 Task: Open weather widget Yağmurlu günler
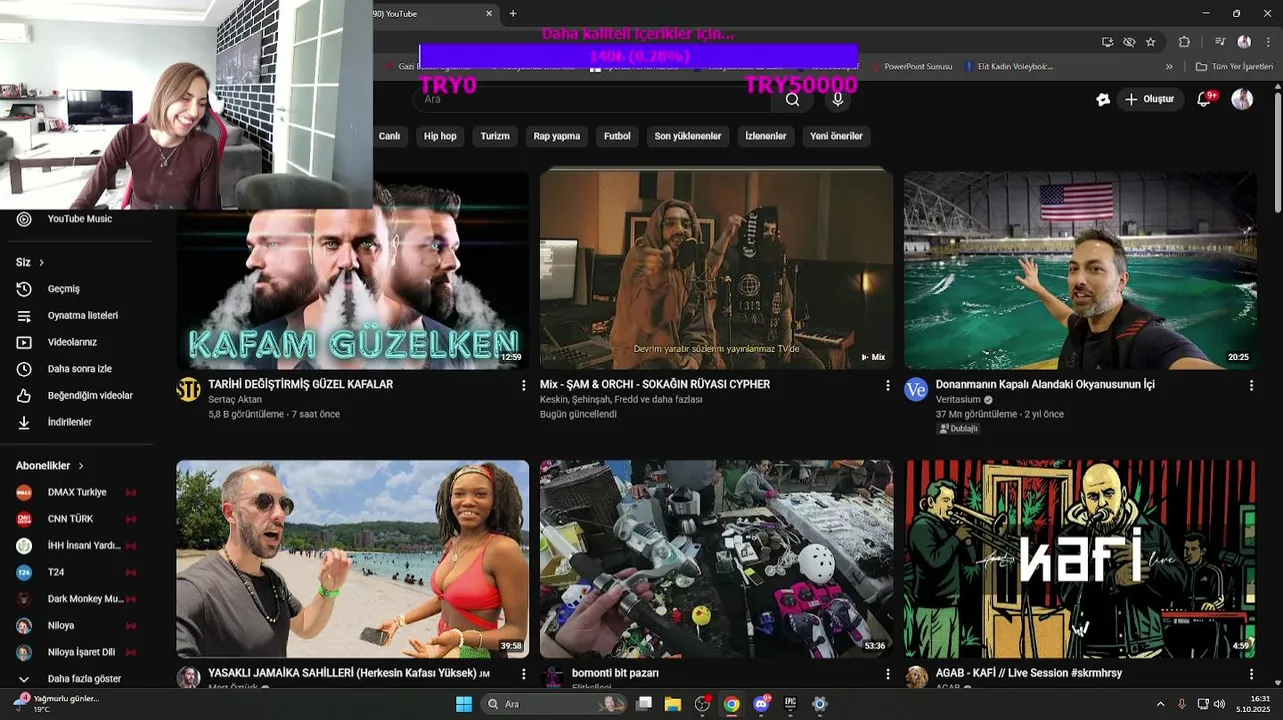(x=57, y=704)
